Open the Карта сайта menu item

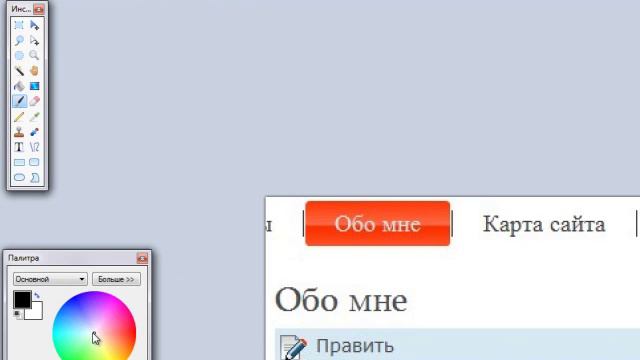point(544,224)
